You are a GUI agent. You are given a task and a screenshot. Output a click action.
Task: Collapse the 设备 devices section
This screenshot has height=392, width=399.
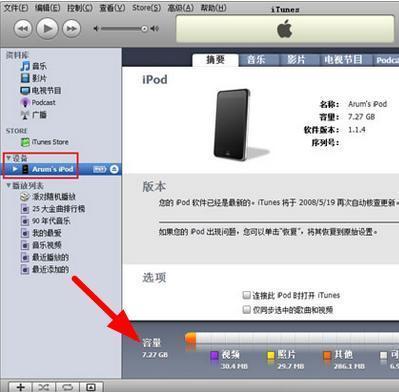pos(9,158)
